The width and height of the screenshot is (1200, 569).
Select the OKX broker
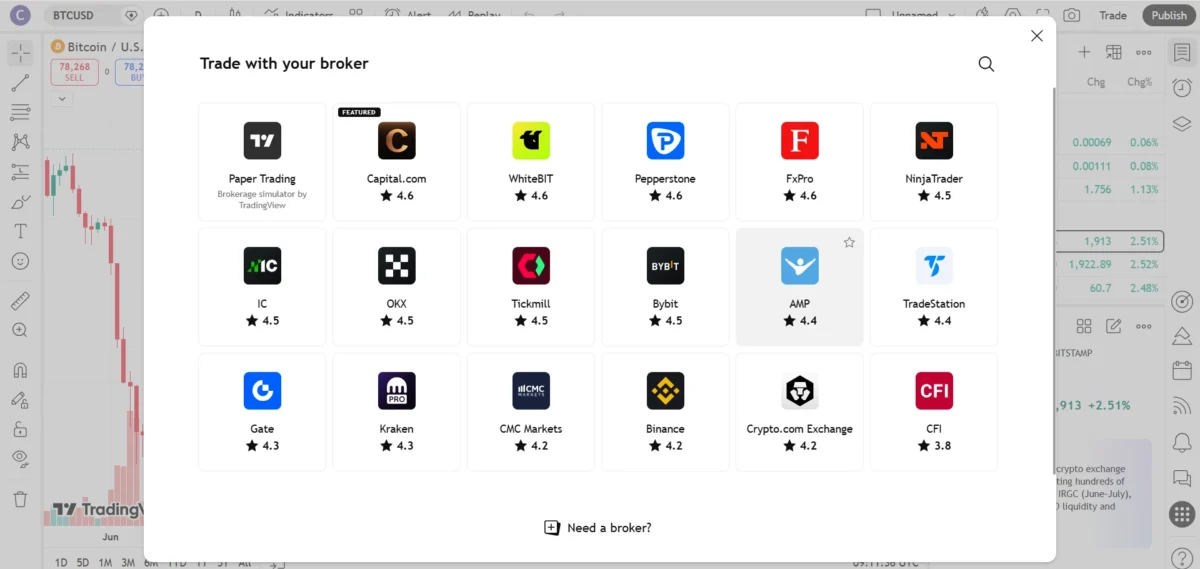coord(396,286)
